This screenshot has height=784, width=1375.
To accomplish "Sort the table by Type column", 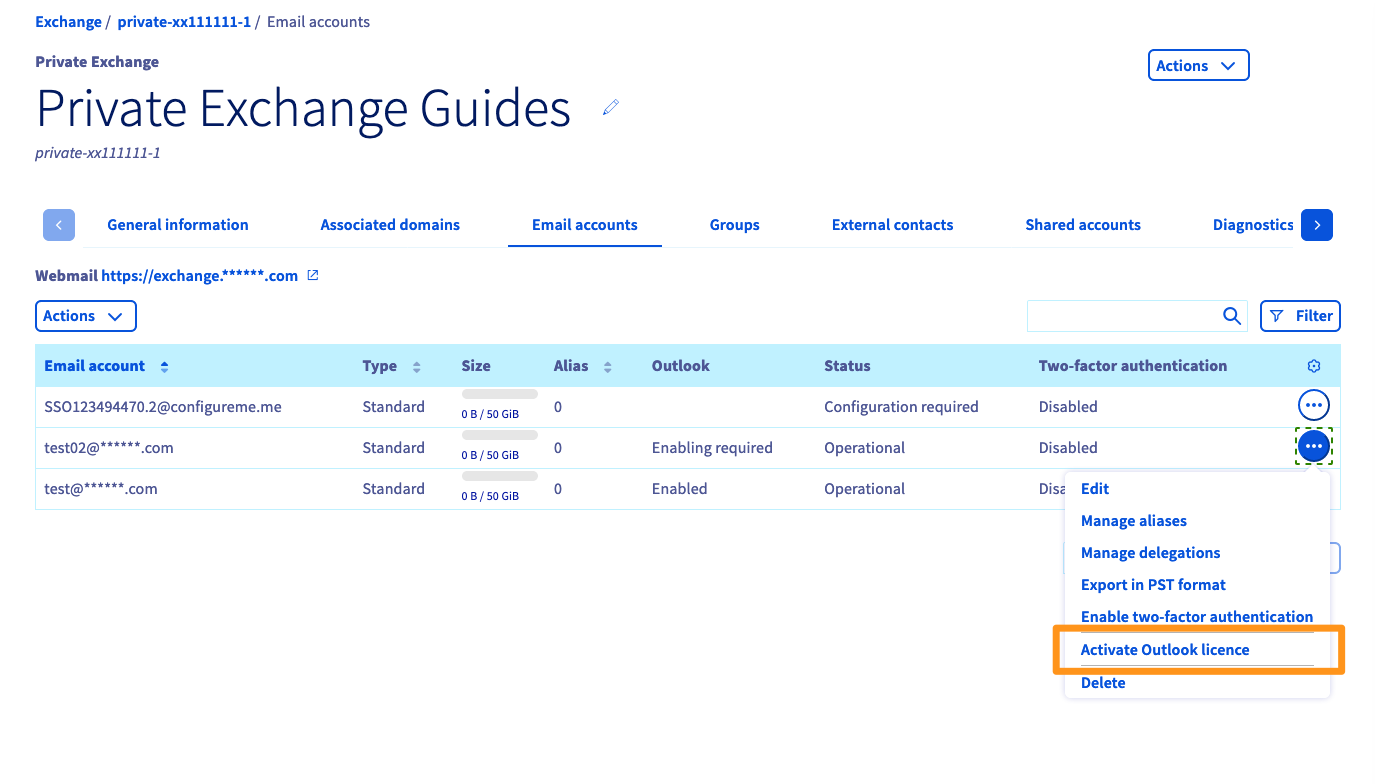I will (417, 367).
